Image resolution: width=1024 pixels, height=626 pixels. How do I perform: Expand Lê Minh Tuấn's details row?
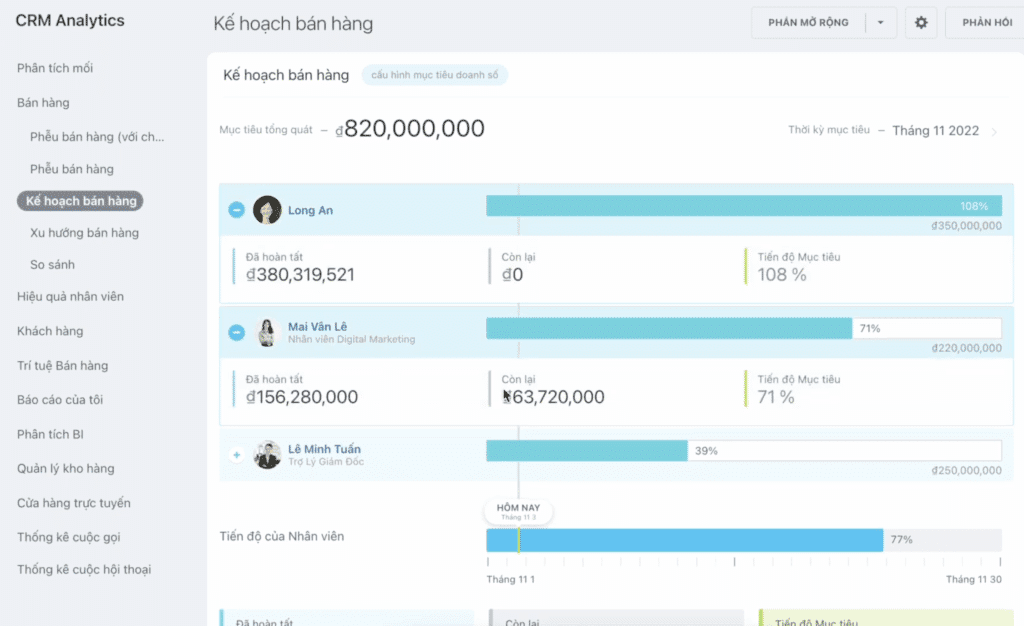pos(236,455)
